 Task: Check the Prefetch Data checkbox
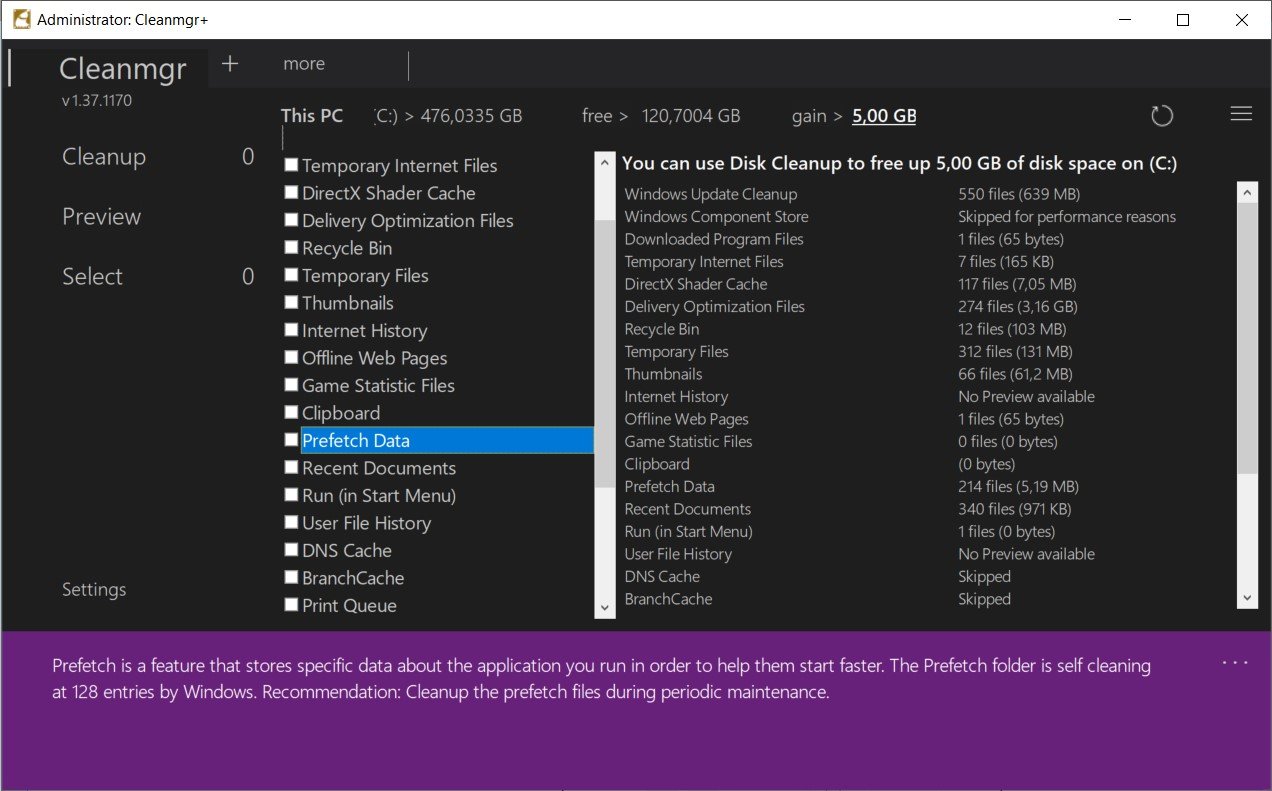[291, 440]
